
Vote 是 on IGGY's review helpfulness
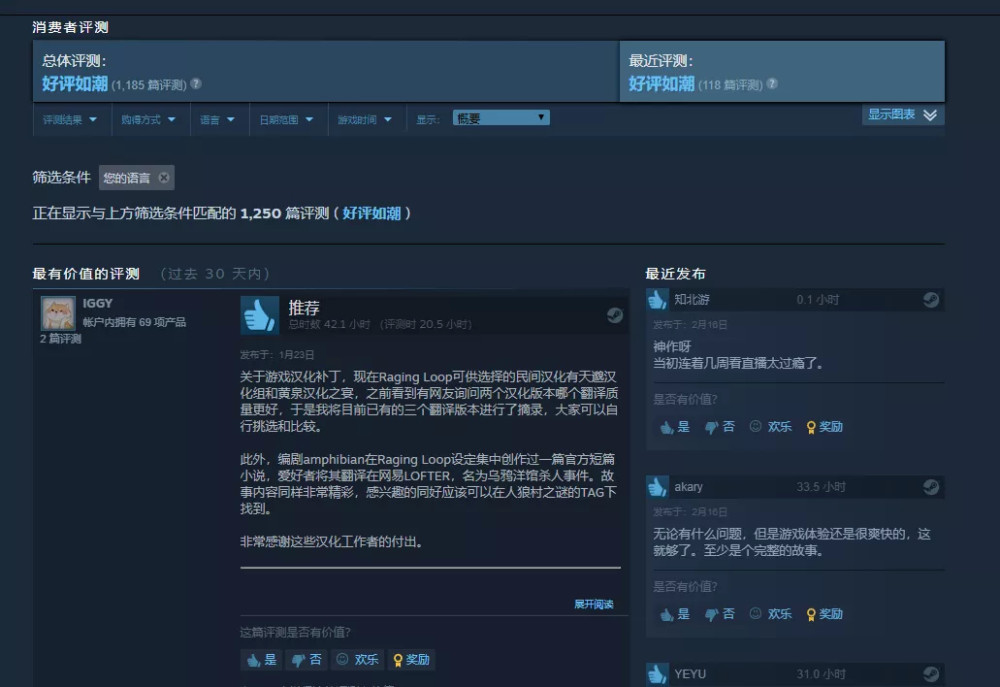261,659
